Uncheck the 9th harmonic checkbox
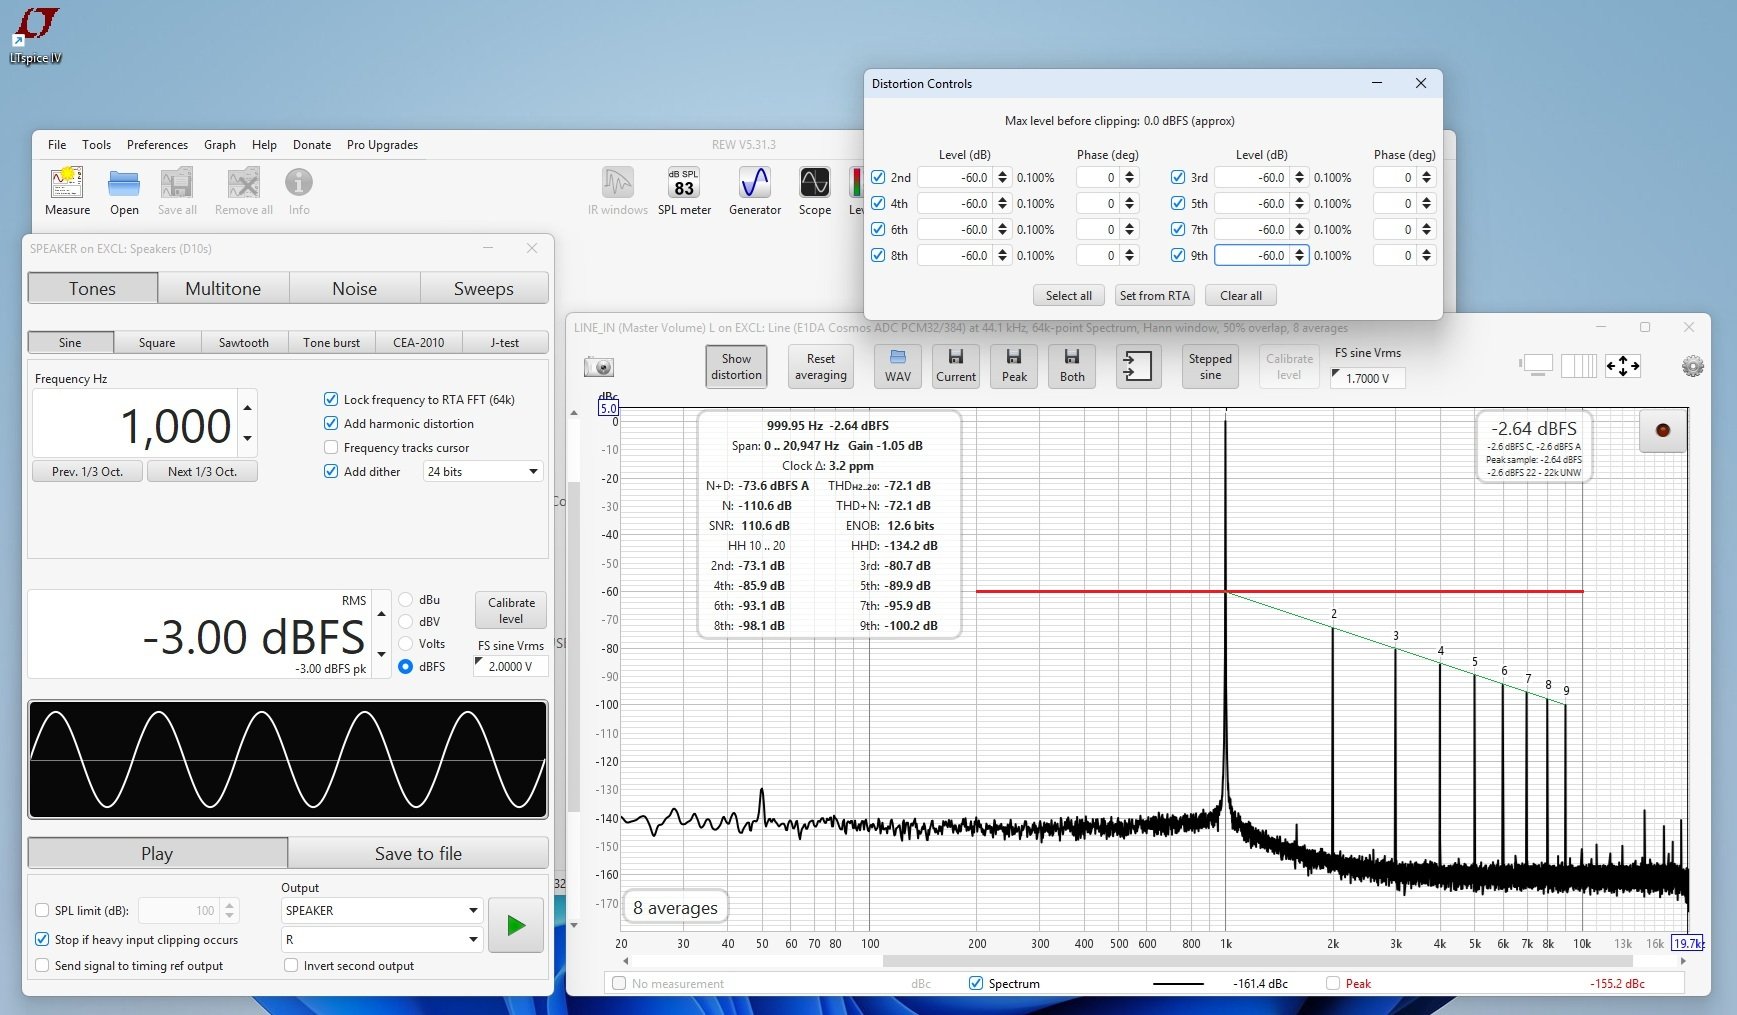Viewport: 1737px width, 1015px height. (x=1178, y=255)
